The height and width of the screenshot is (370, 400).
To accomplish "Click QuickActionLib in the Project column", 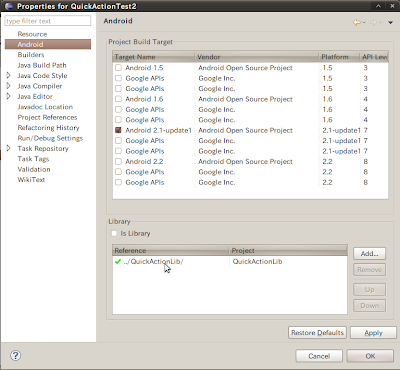I will 257,261.
